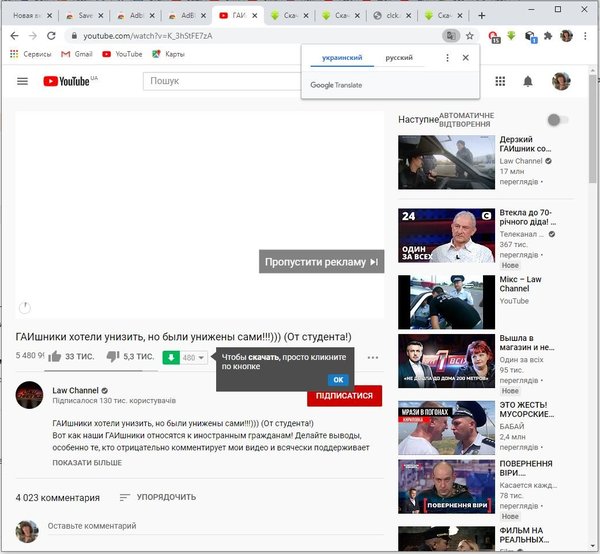600x554 pixels.
Task: Open the УПОРЯДОЧИТЬ sort comments menu
Action: [x=158, y=497]
